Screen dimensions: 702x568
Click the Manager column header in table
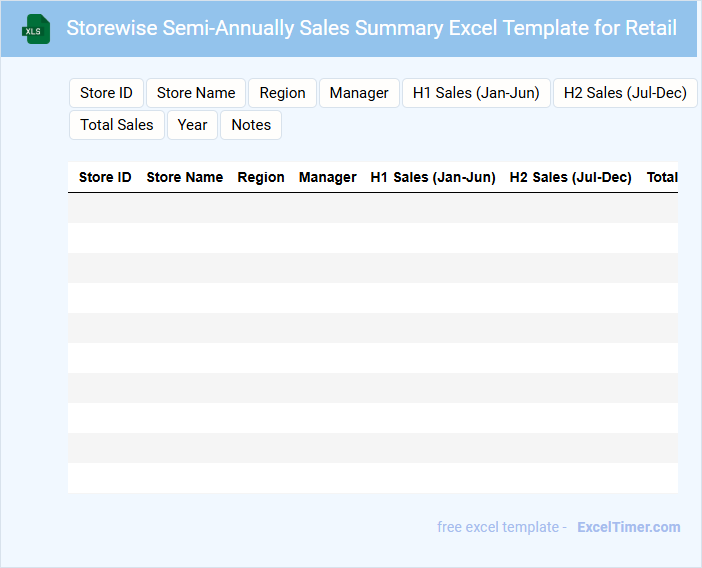(x=327, y=177)
